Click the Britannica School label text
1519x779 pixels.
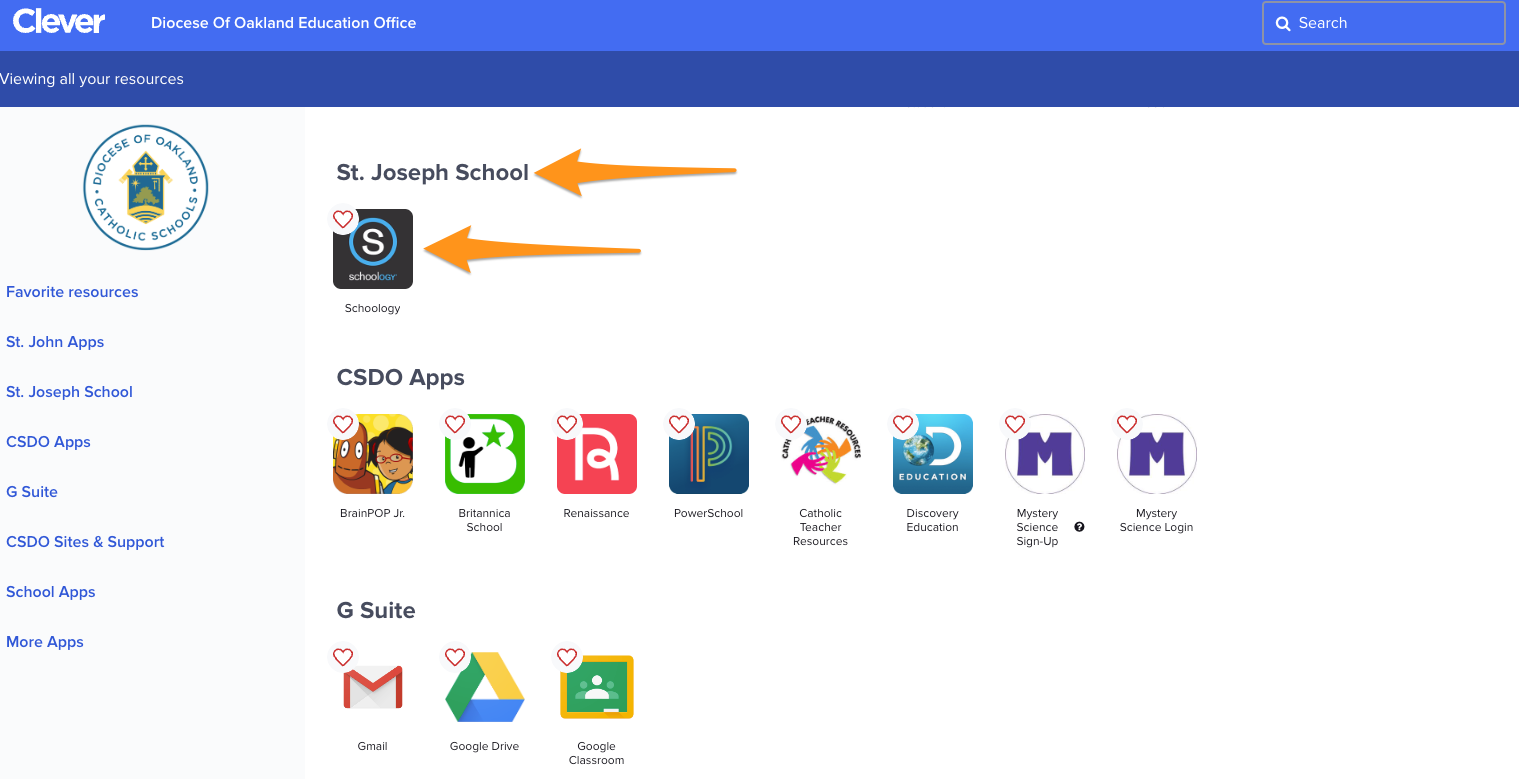tap(485, 520)
